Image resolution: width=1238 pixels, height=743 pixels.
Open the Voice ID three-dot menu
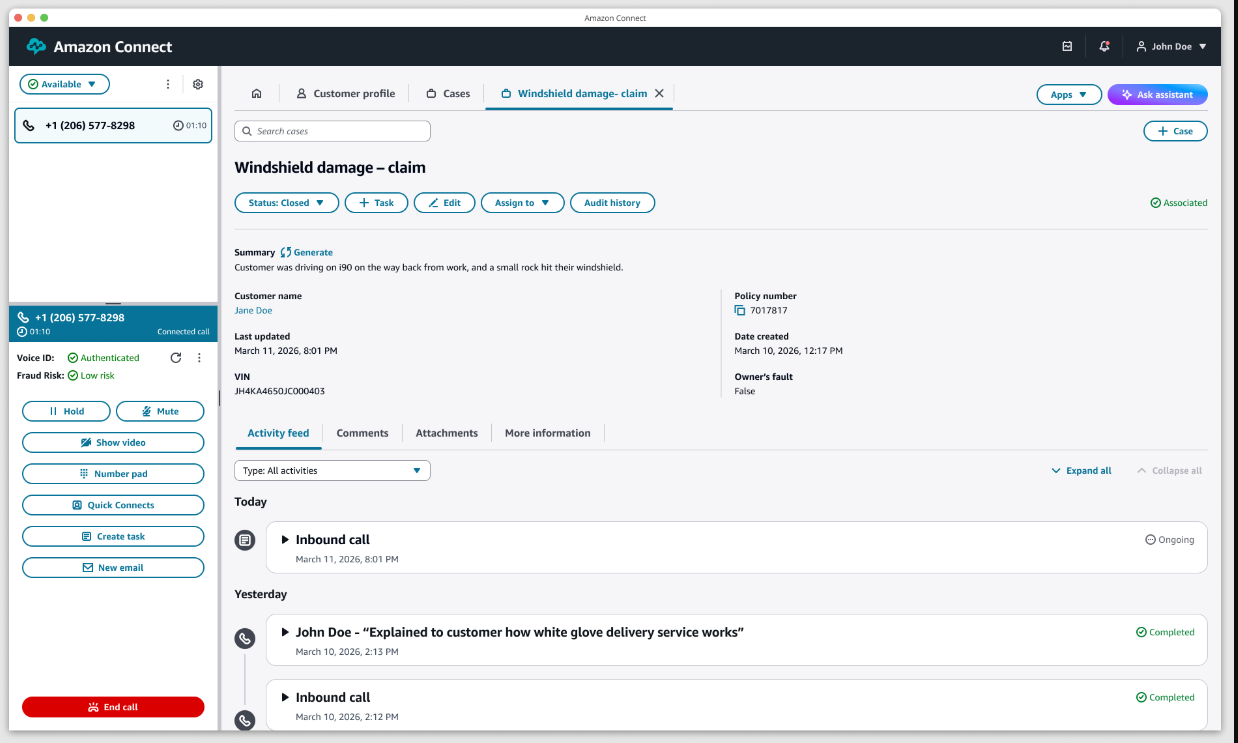tap(199, 357)
